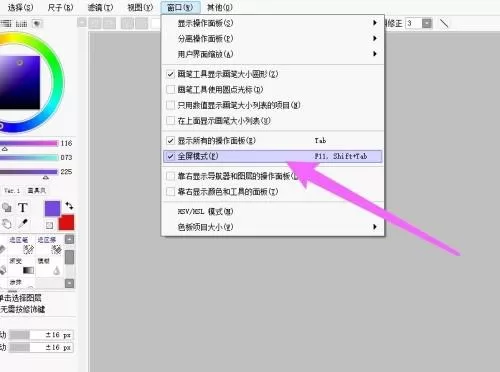Click the 无需按修饰键 option text
500x372 pixels.
tap(22, 309)
